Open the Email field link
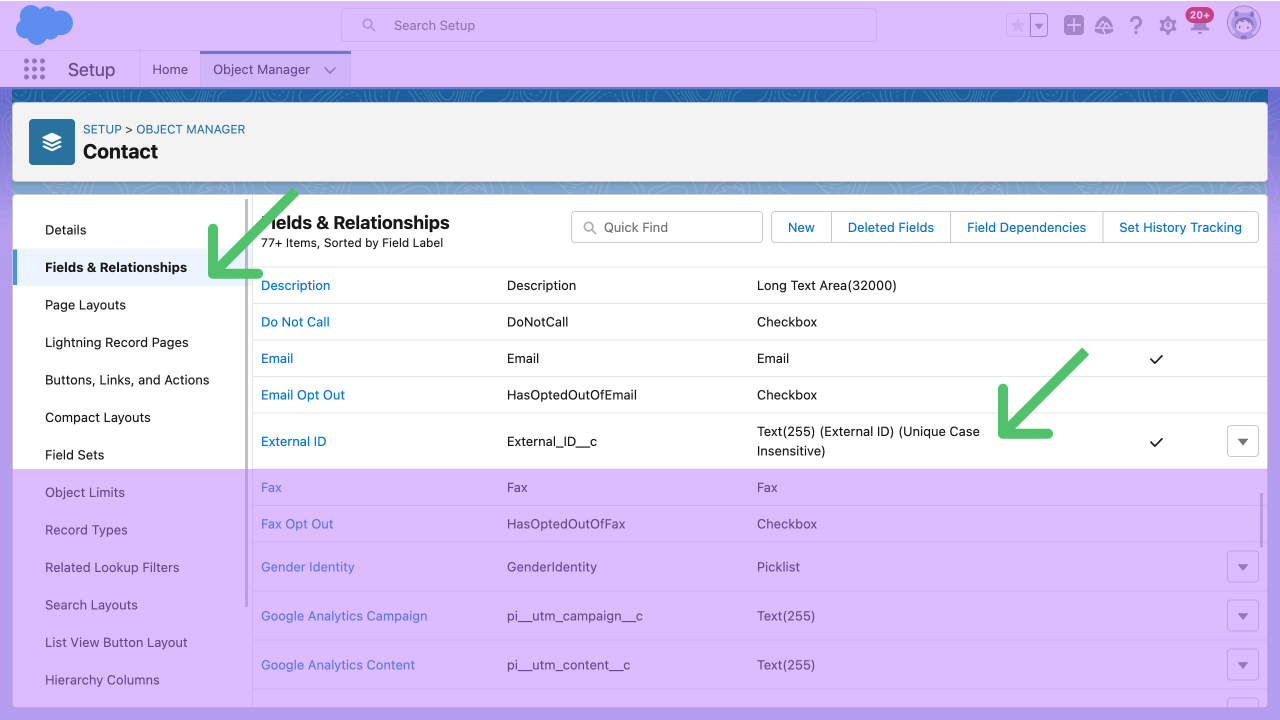 277,358
